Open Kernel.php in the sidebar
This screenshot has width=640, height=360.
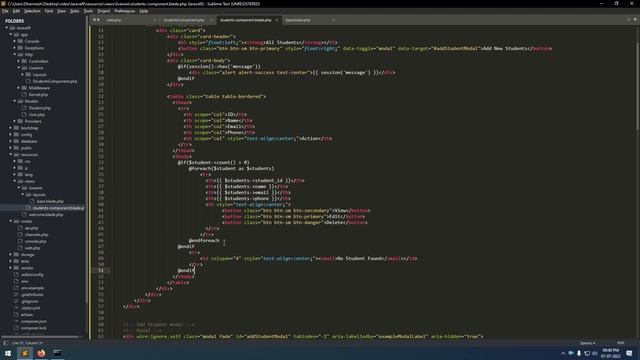click(38, 95)
